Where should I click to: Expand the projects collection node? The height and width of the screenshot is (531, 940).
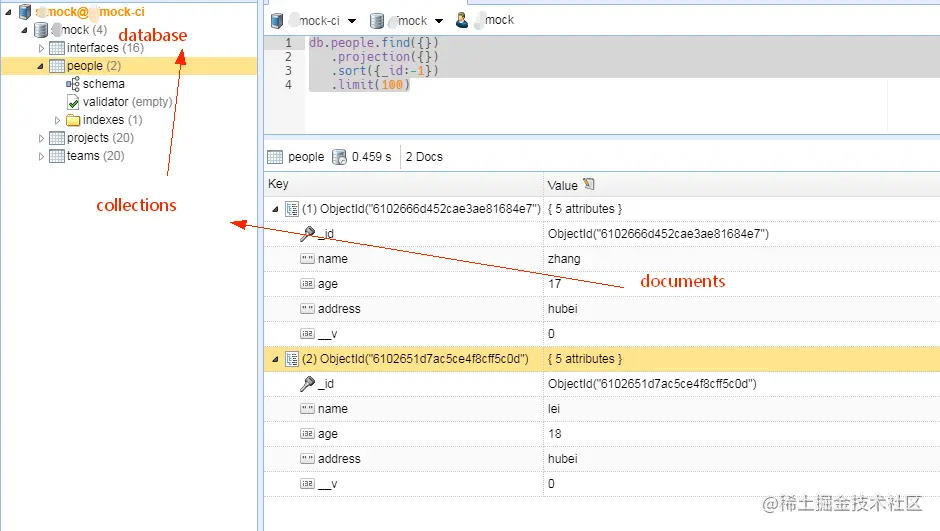pyautogui.click(x=41, y=138)
